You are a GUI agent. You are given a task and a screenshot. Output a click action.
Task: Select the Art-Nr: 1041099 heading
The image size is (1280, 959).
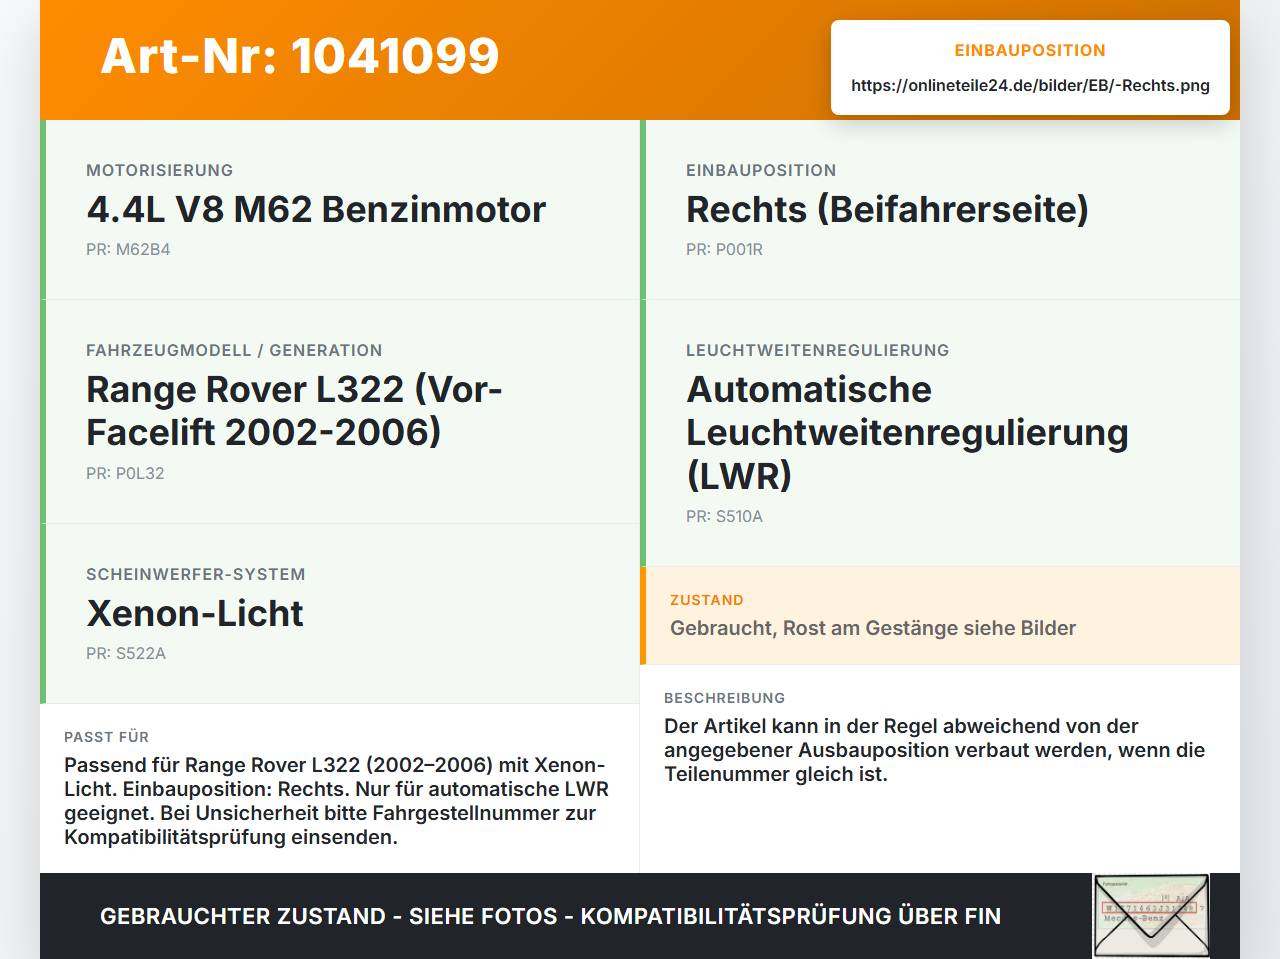tap(300, 56)
